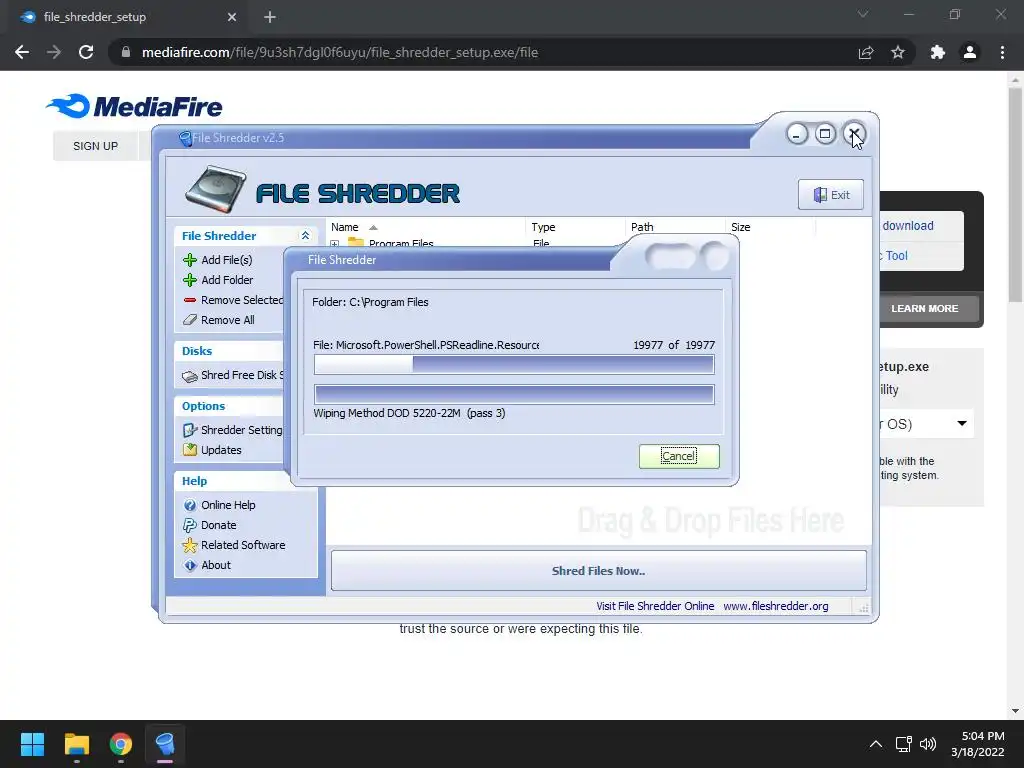This screenshot has height=768, width=1024.
Task: Click the Visit File Shredder Online link
Action: click(x=655, y=606)
